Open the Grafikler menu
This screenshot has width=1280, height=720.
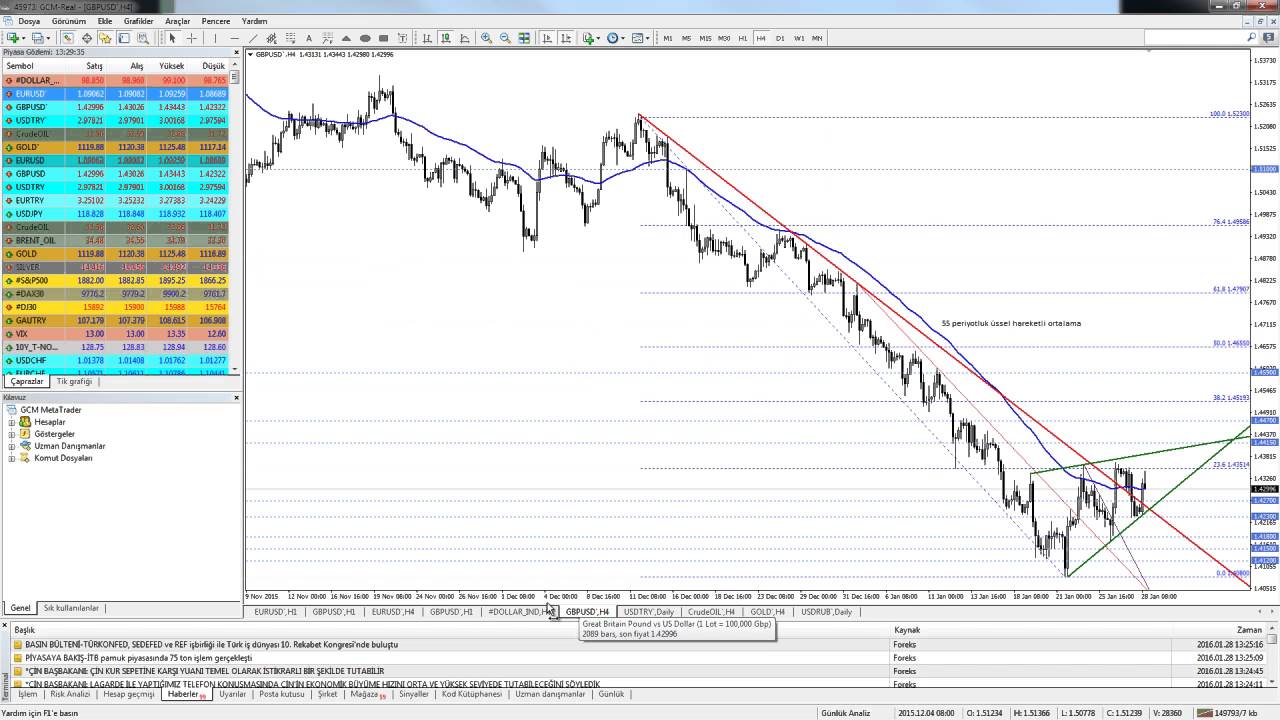[x=139, y=21]
